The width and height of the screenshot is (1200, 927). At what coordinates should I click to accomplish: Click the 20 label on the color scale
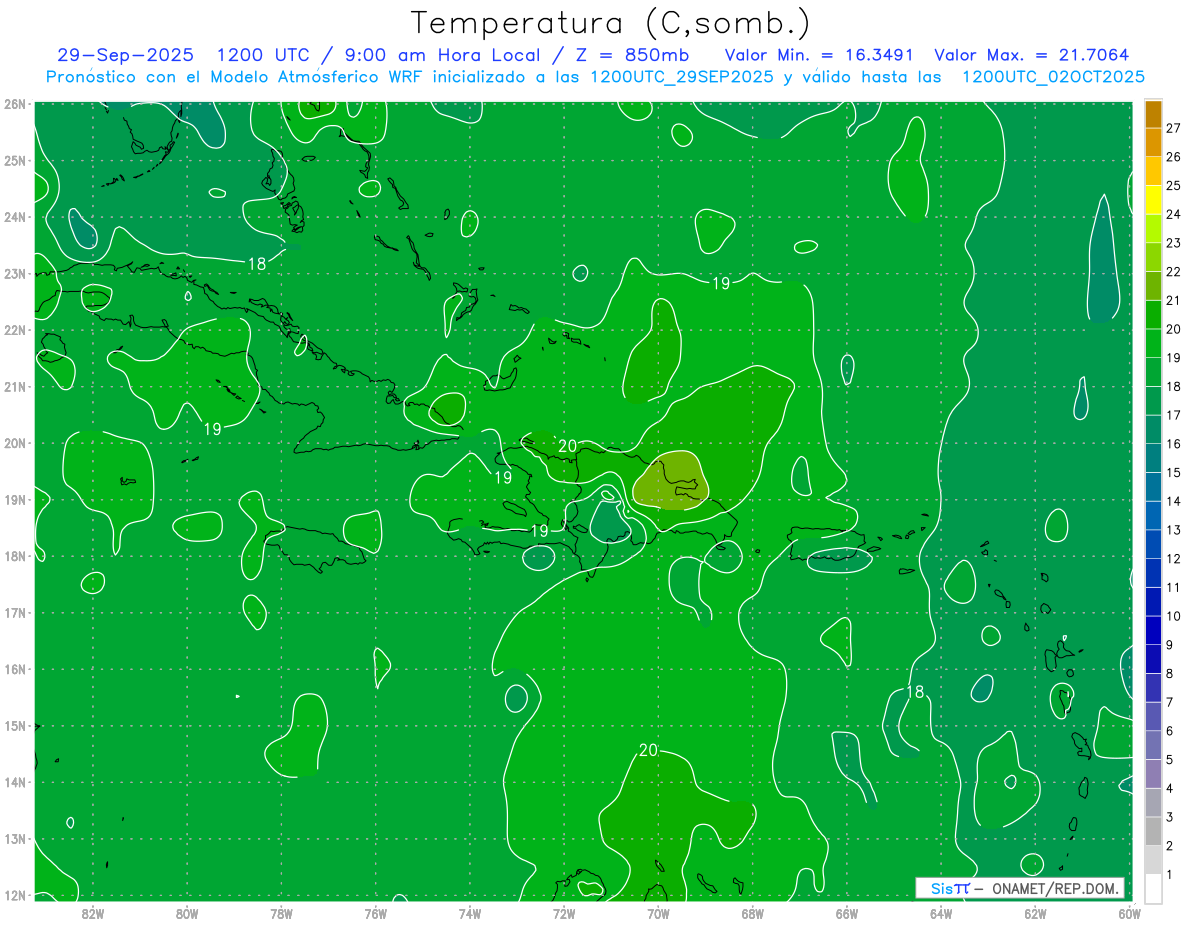coord(1174,329)
